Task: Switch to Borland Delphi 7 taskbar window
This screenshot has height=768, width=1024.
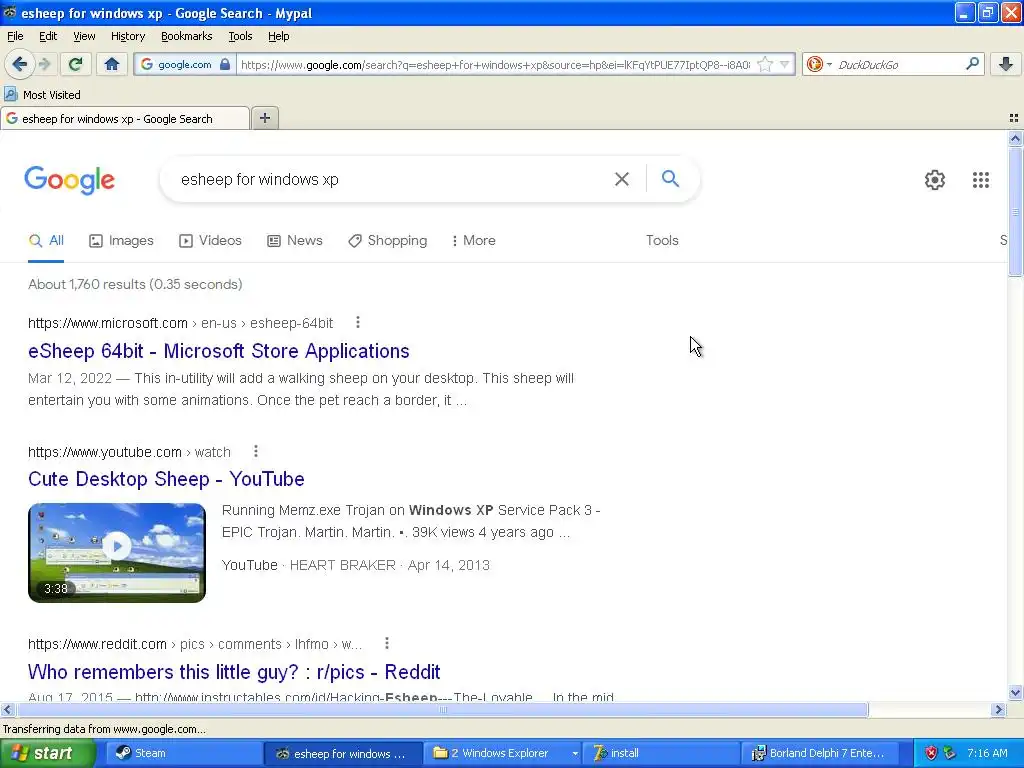Action: click(x=820, y=753)
